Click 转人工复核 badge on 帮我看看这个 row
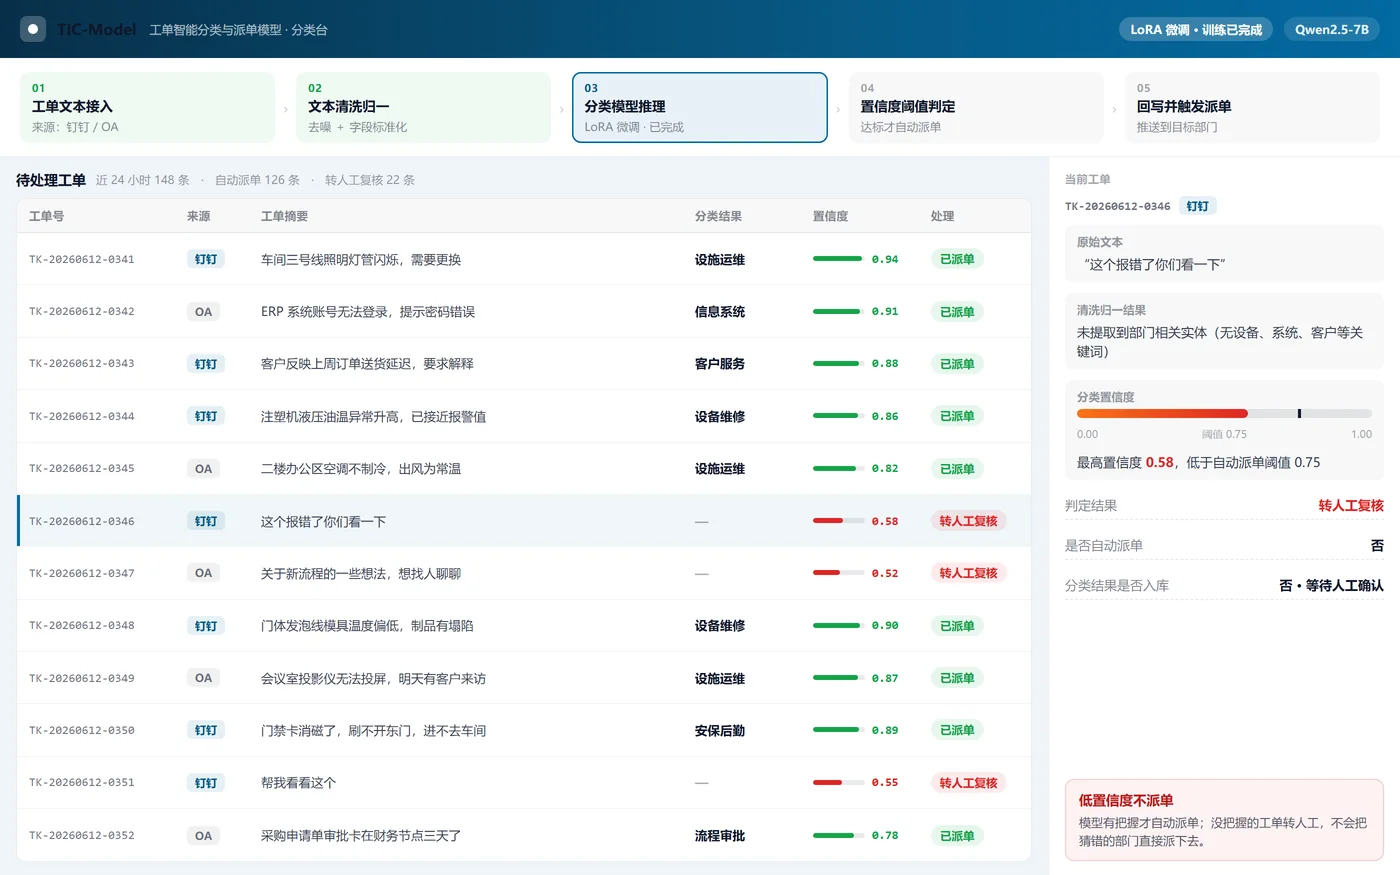 [x=968, y=783]
